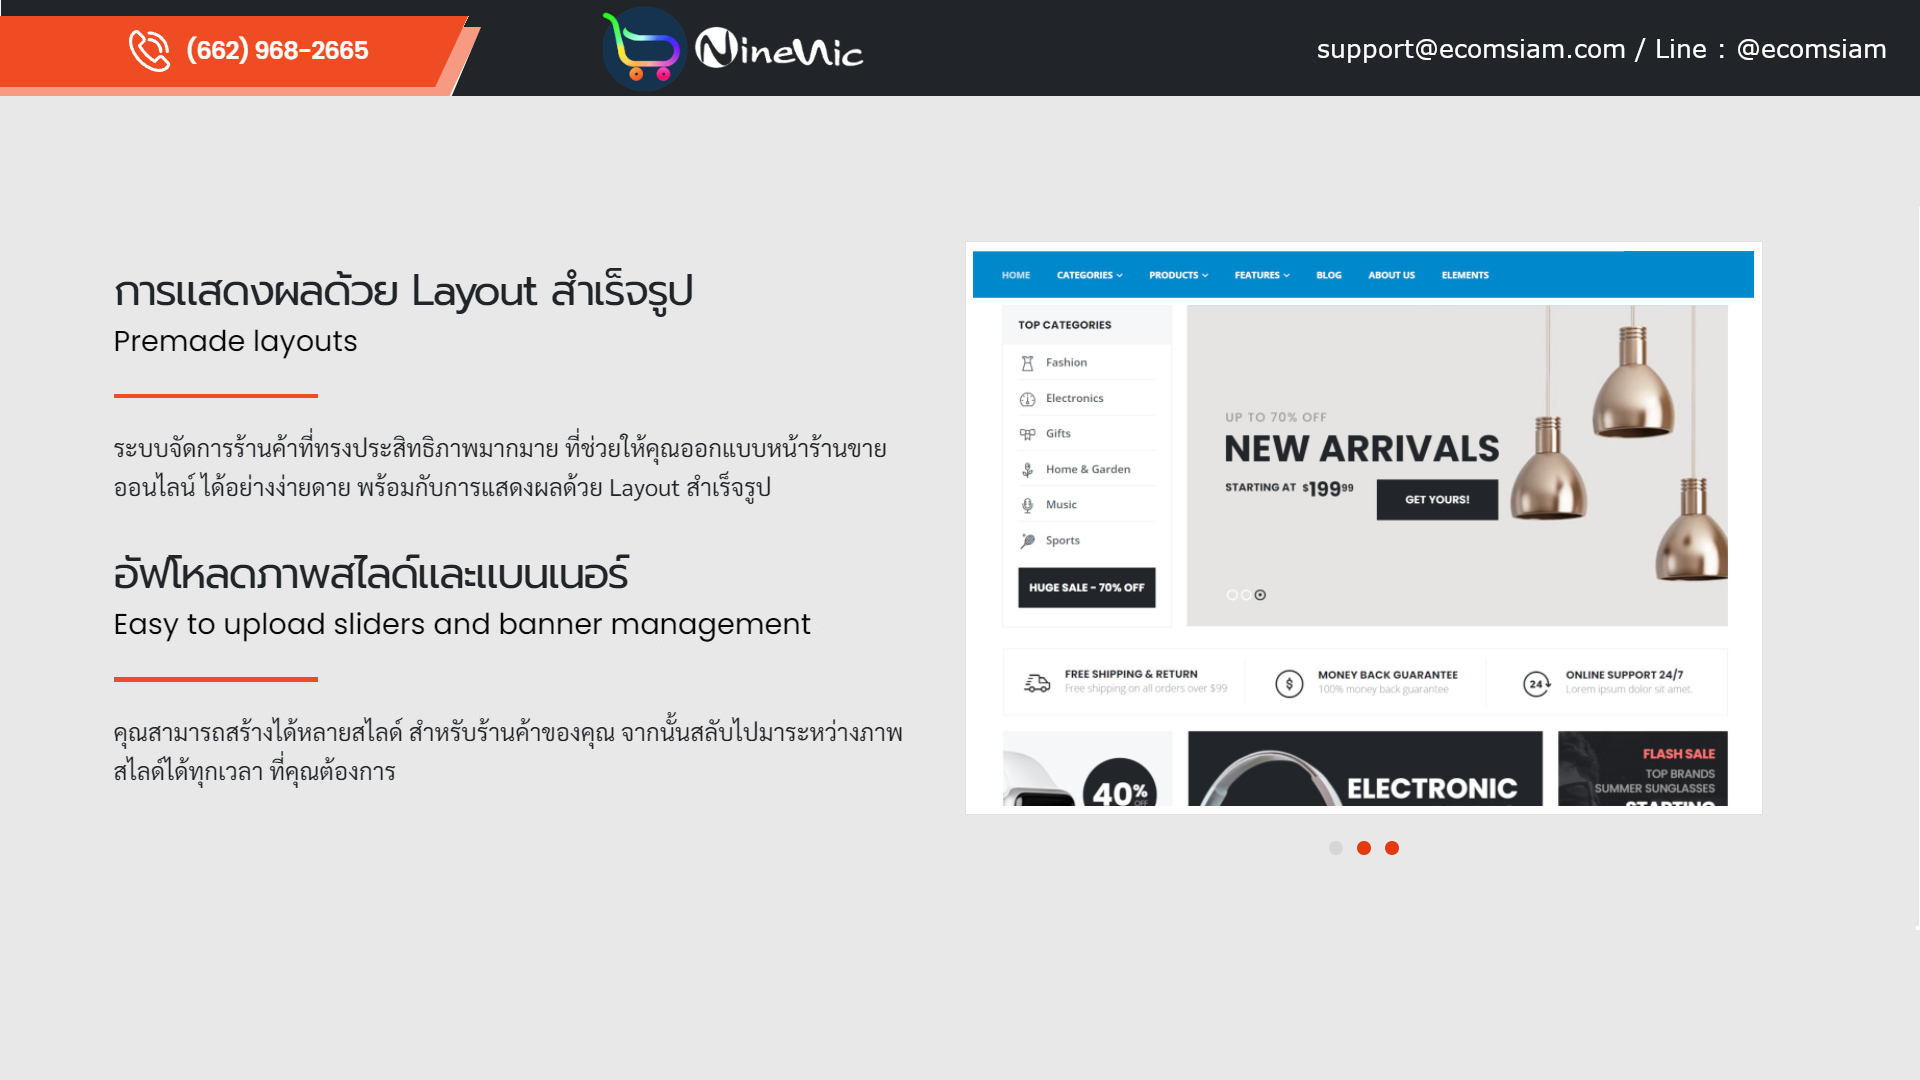Click the Electronics category icon
This screenshot has width=1920, height=1080.
pyautogui.click(x=1029, y=398)
